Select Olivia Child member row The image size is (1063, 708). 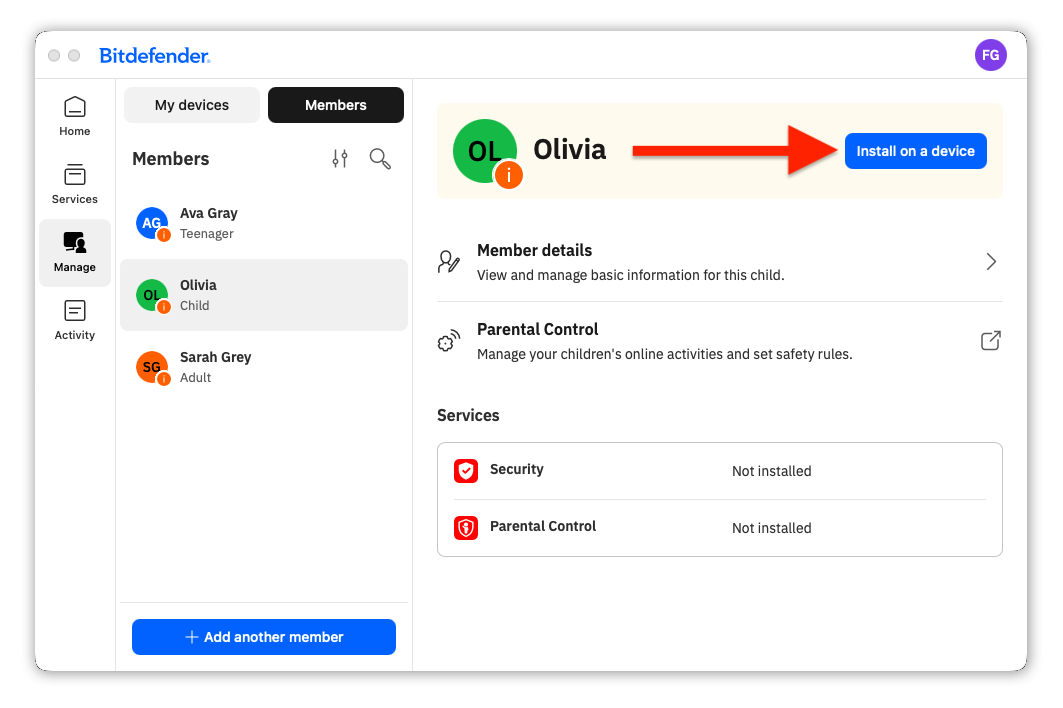coord(264,295)
